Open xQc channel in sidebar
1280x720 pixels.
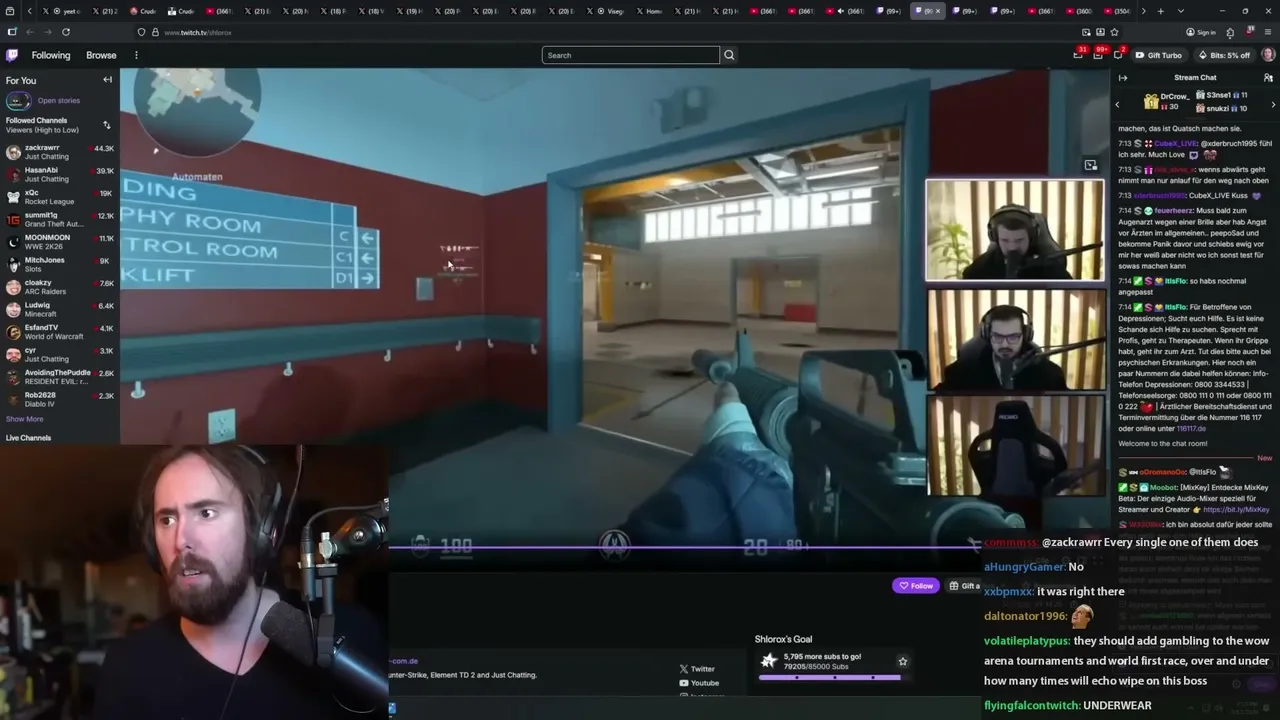click(x=59, y=197)
